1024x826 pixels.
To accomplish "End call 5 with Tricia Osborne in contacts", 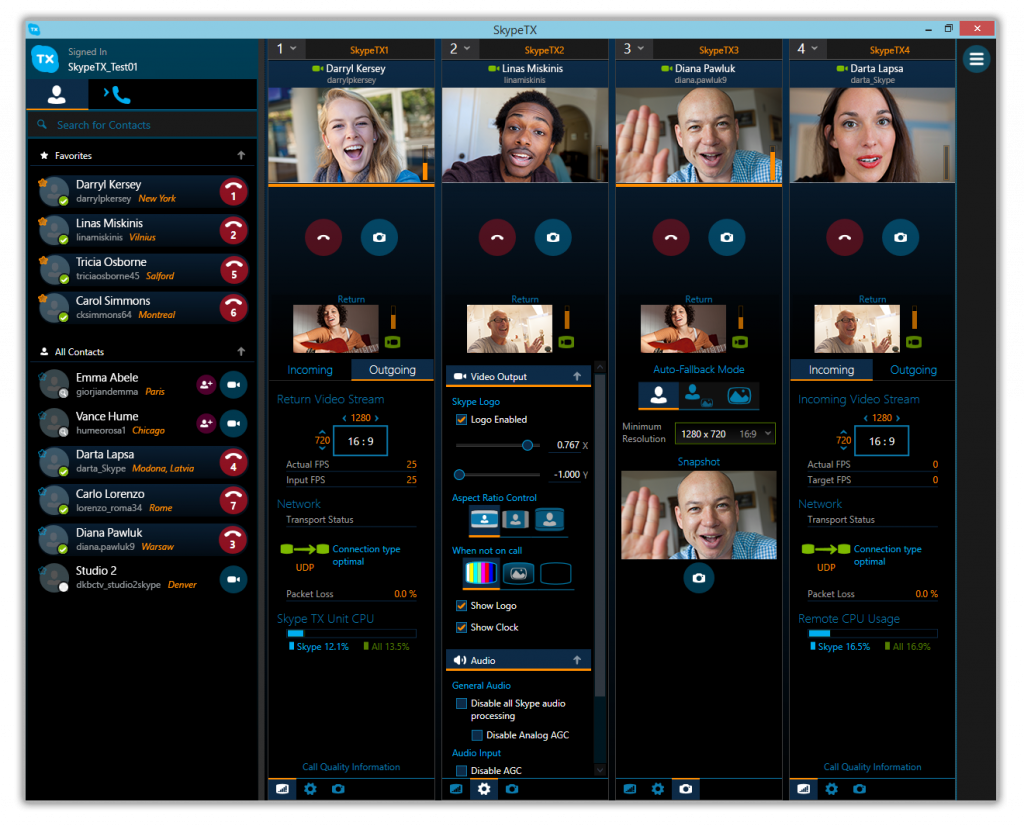I will pos(233,270).
